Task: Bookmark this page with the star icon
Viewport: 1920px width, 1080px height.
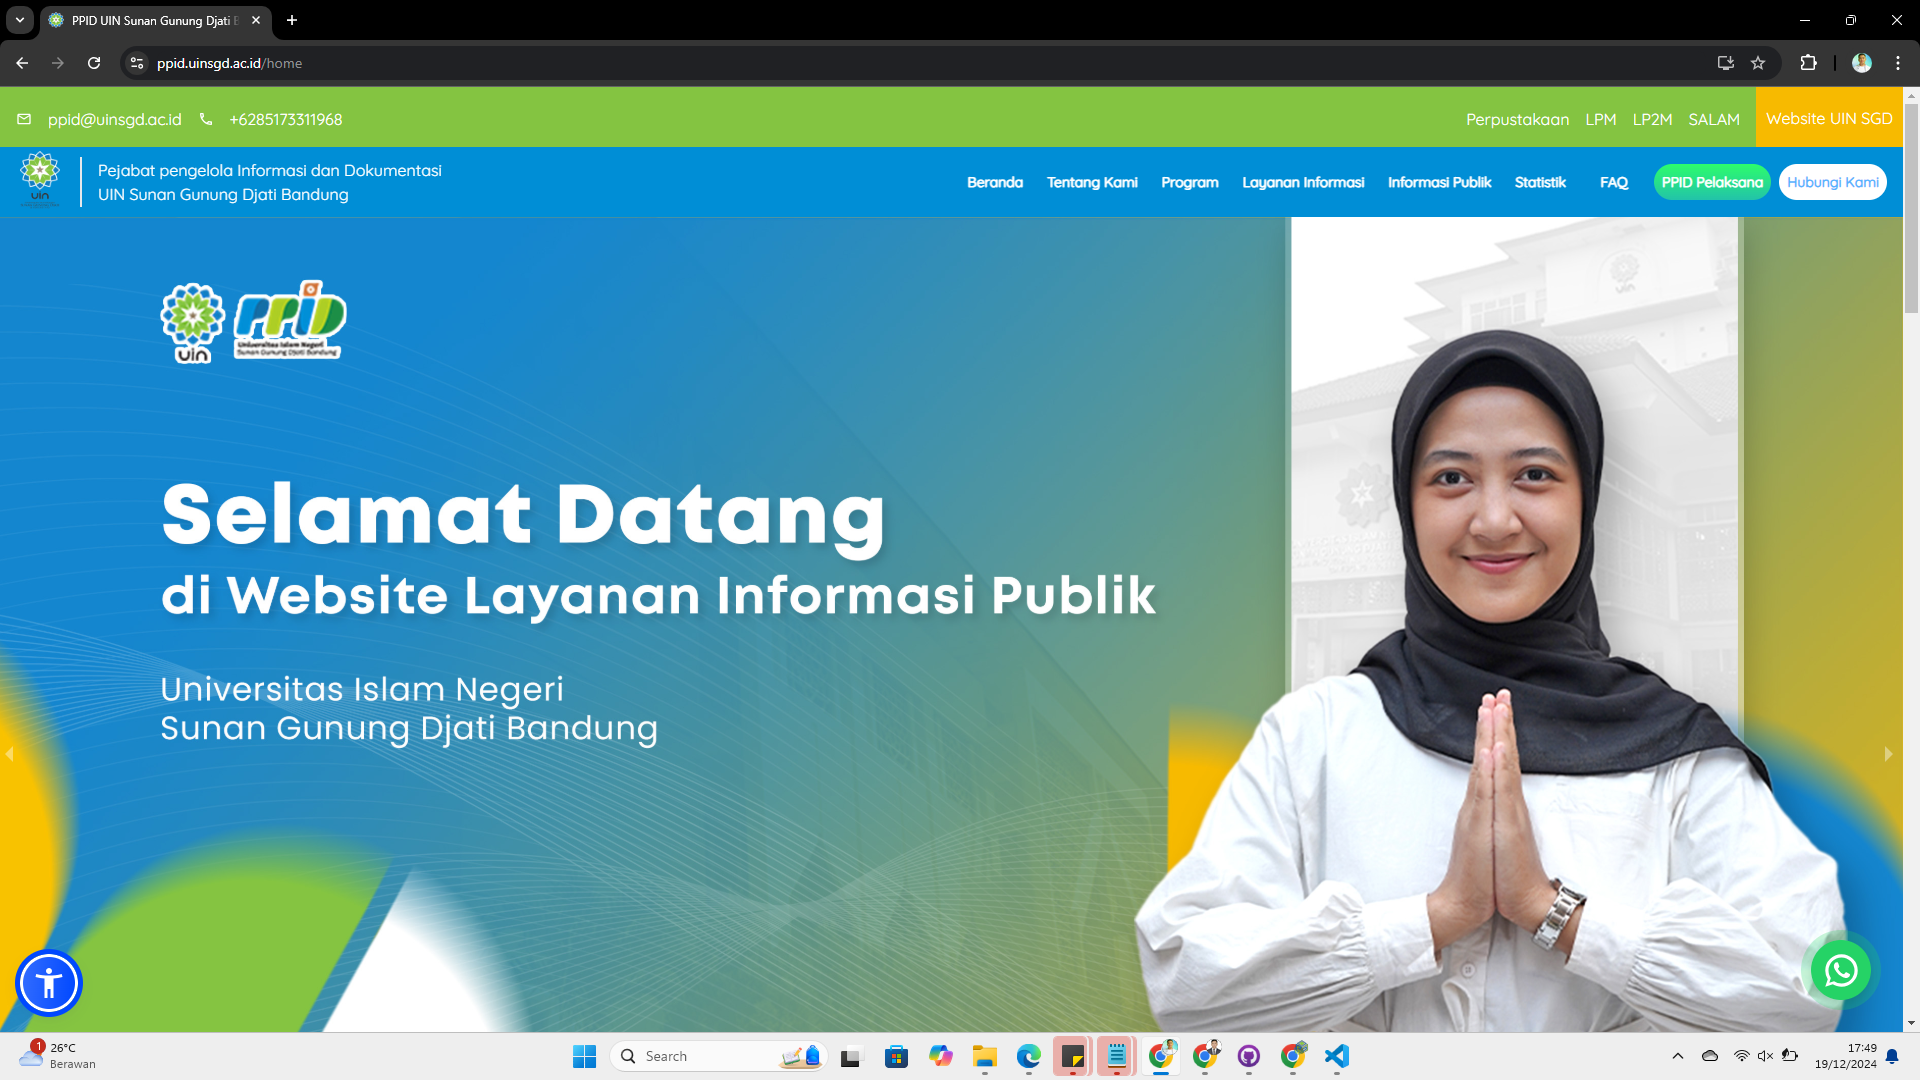Action: point(1758,63)
